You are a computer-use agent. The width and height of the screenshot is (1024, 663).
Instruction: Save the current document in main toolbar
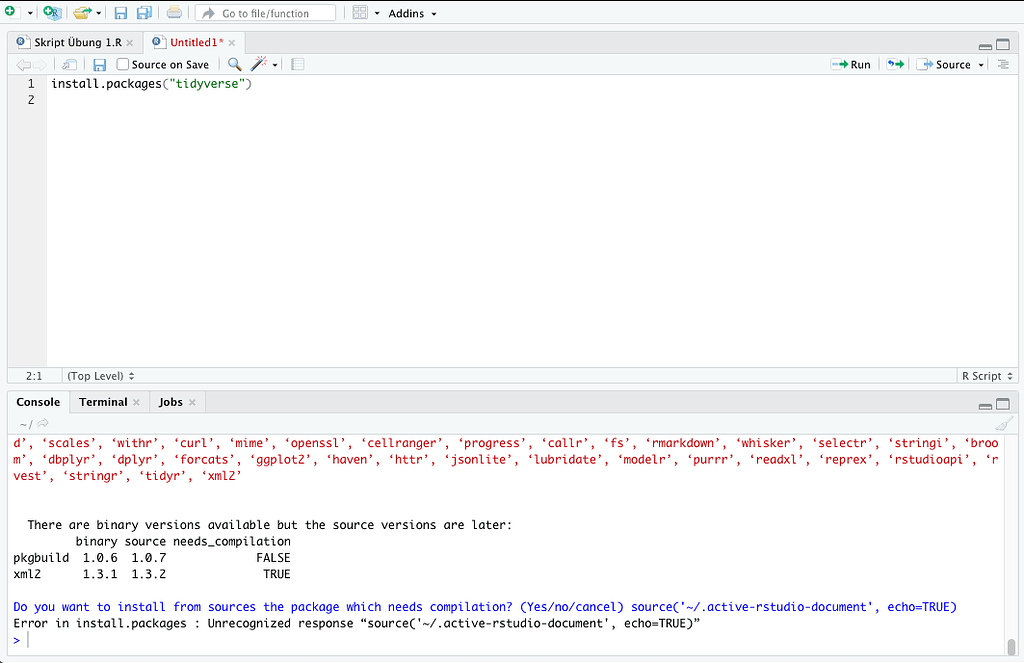click(x=121, y=12)
